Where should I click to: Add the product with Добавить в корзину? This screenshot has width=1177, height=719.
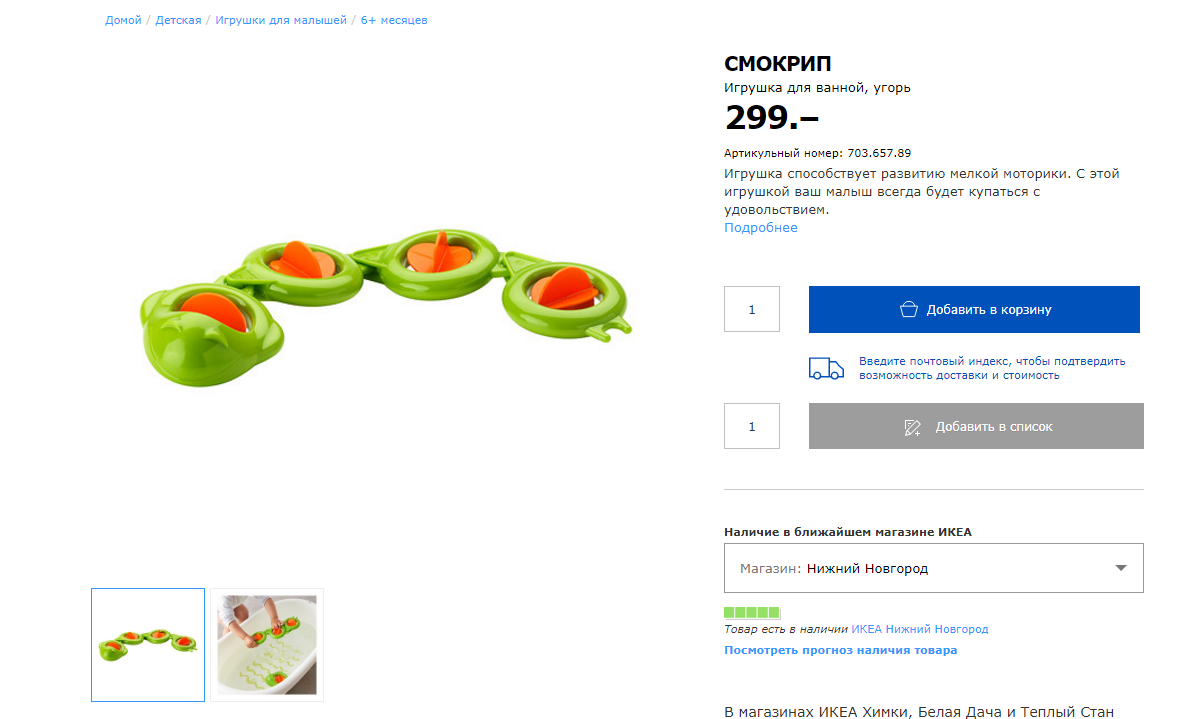pyautogui.click(x=974, y=309)
